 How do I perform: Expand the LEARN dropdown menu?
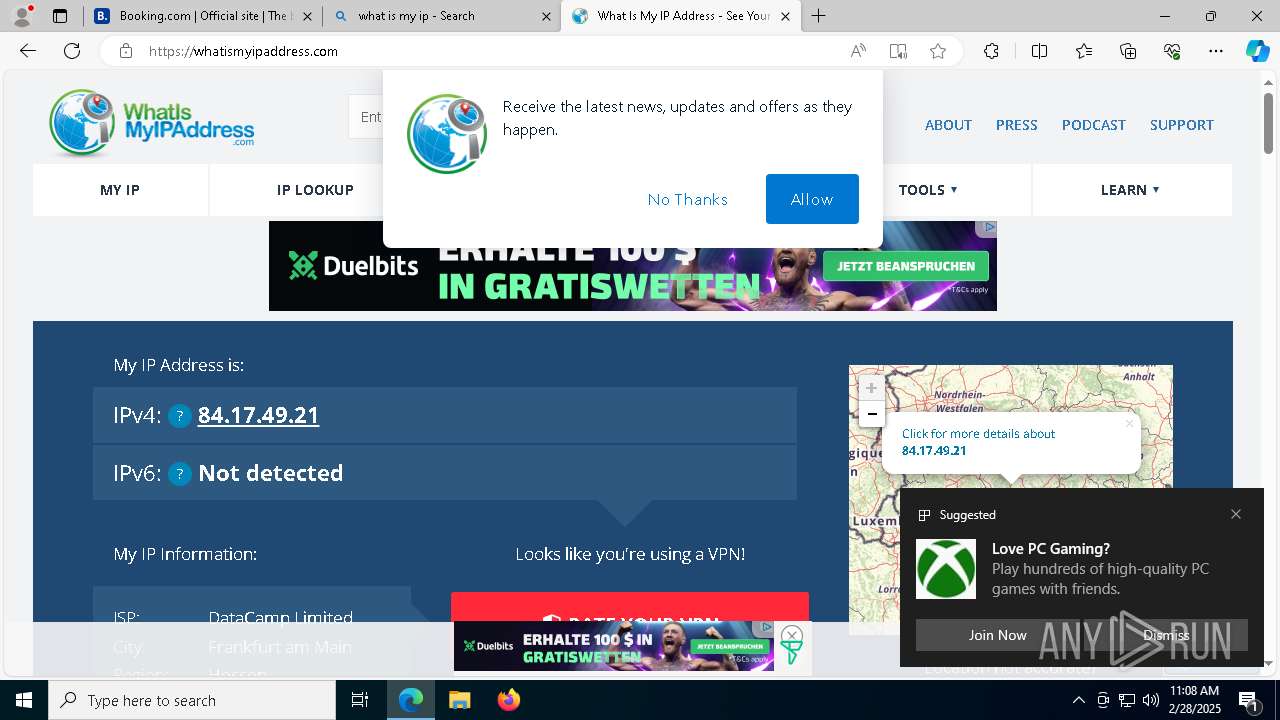[1130, 190]
